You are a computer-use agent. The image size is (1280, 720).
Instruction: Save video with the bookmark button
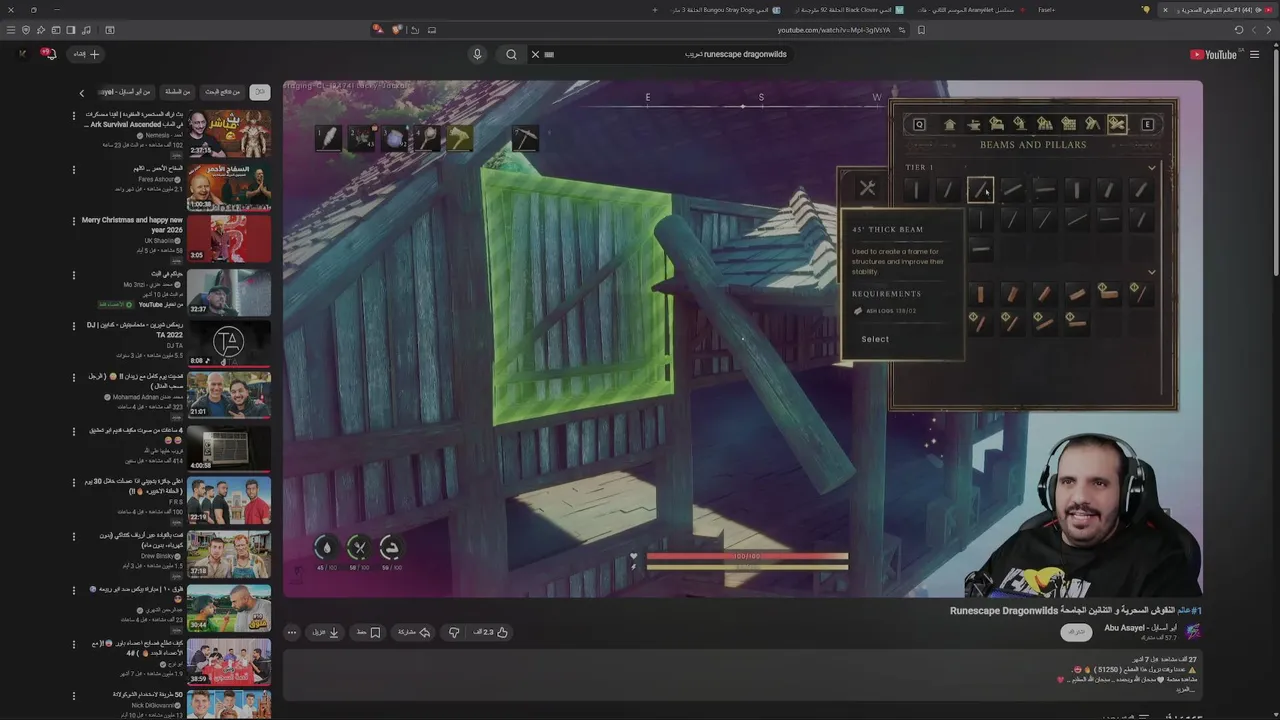coord(368,632)
